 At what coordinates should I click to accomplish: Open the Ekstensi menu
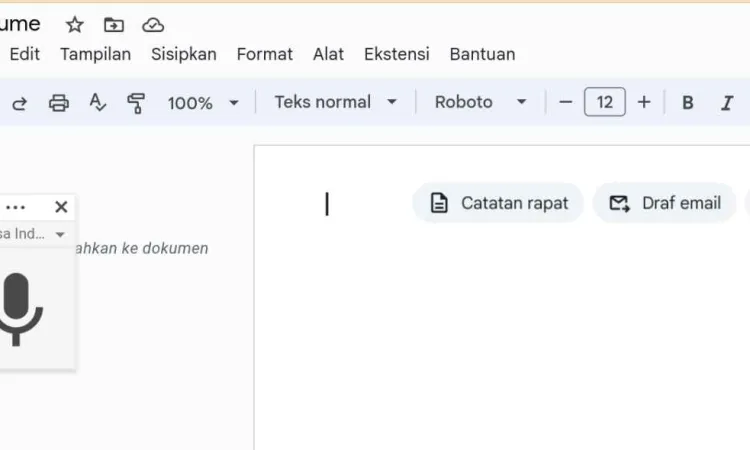[x=397, y=54]
